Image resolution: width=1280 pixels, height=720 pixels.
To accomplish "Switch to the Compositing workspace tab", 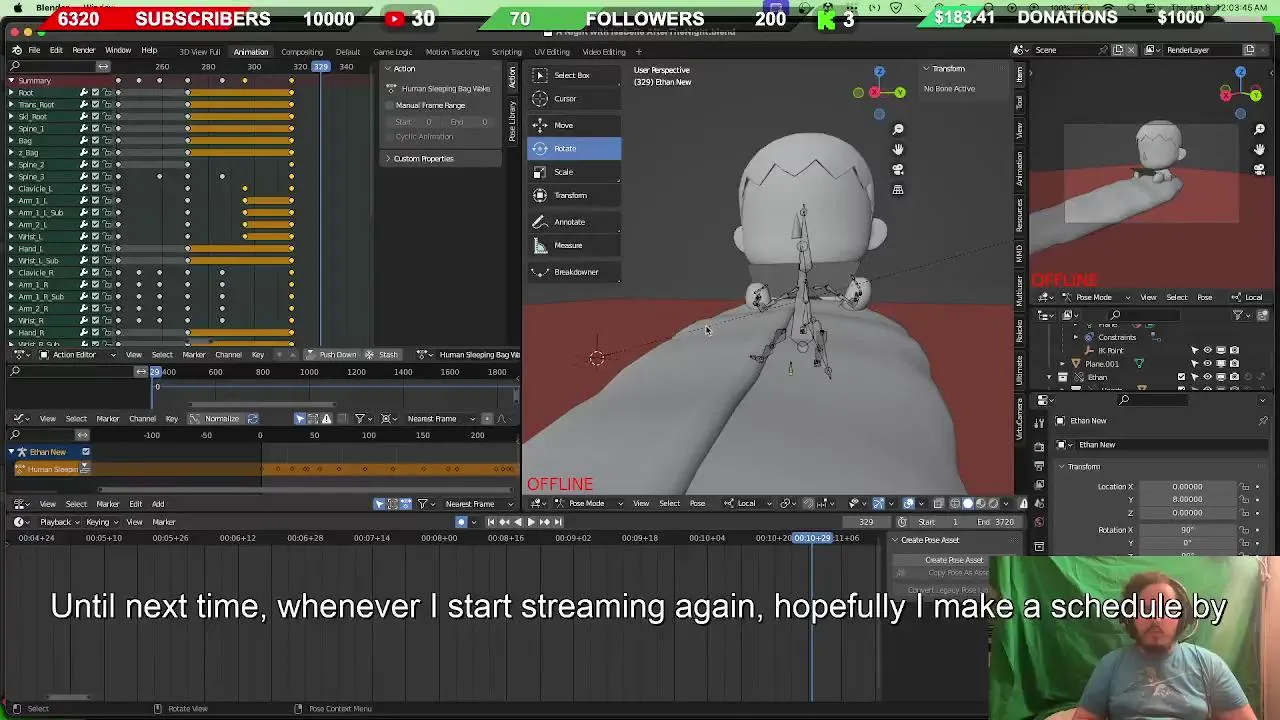I will (x=302, y=52).
